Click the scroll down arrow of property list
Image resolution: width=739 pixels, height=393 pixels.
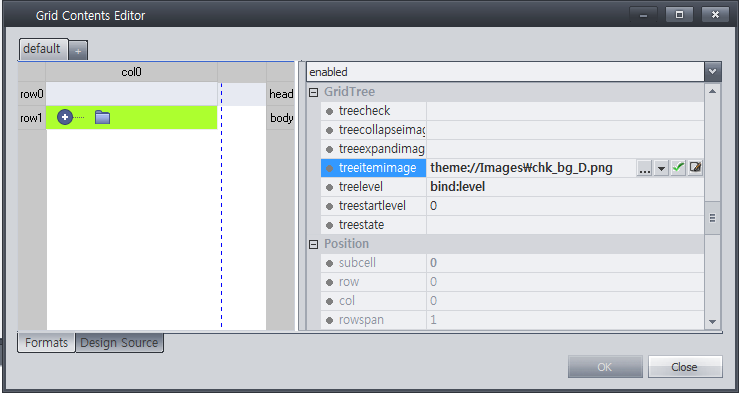(712, 322)
